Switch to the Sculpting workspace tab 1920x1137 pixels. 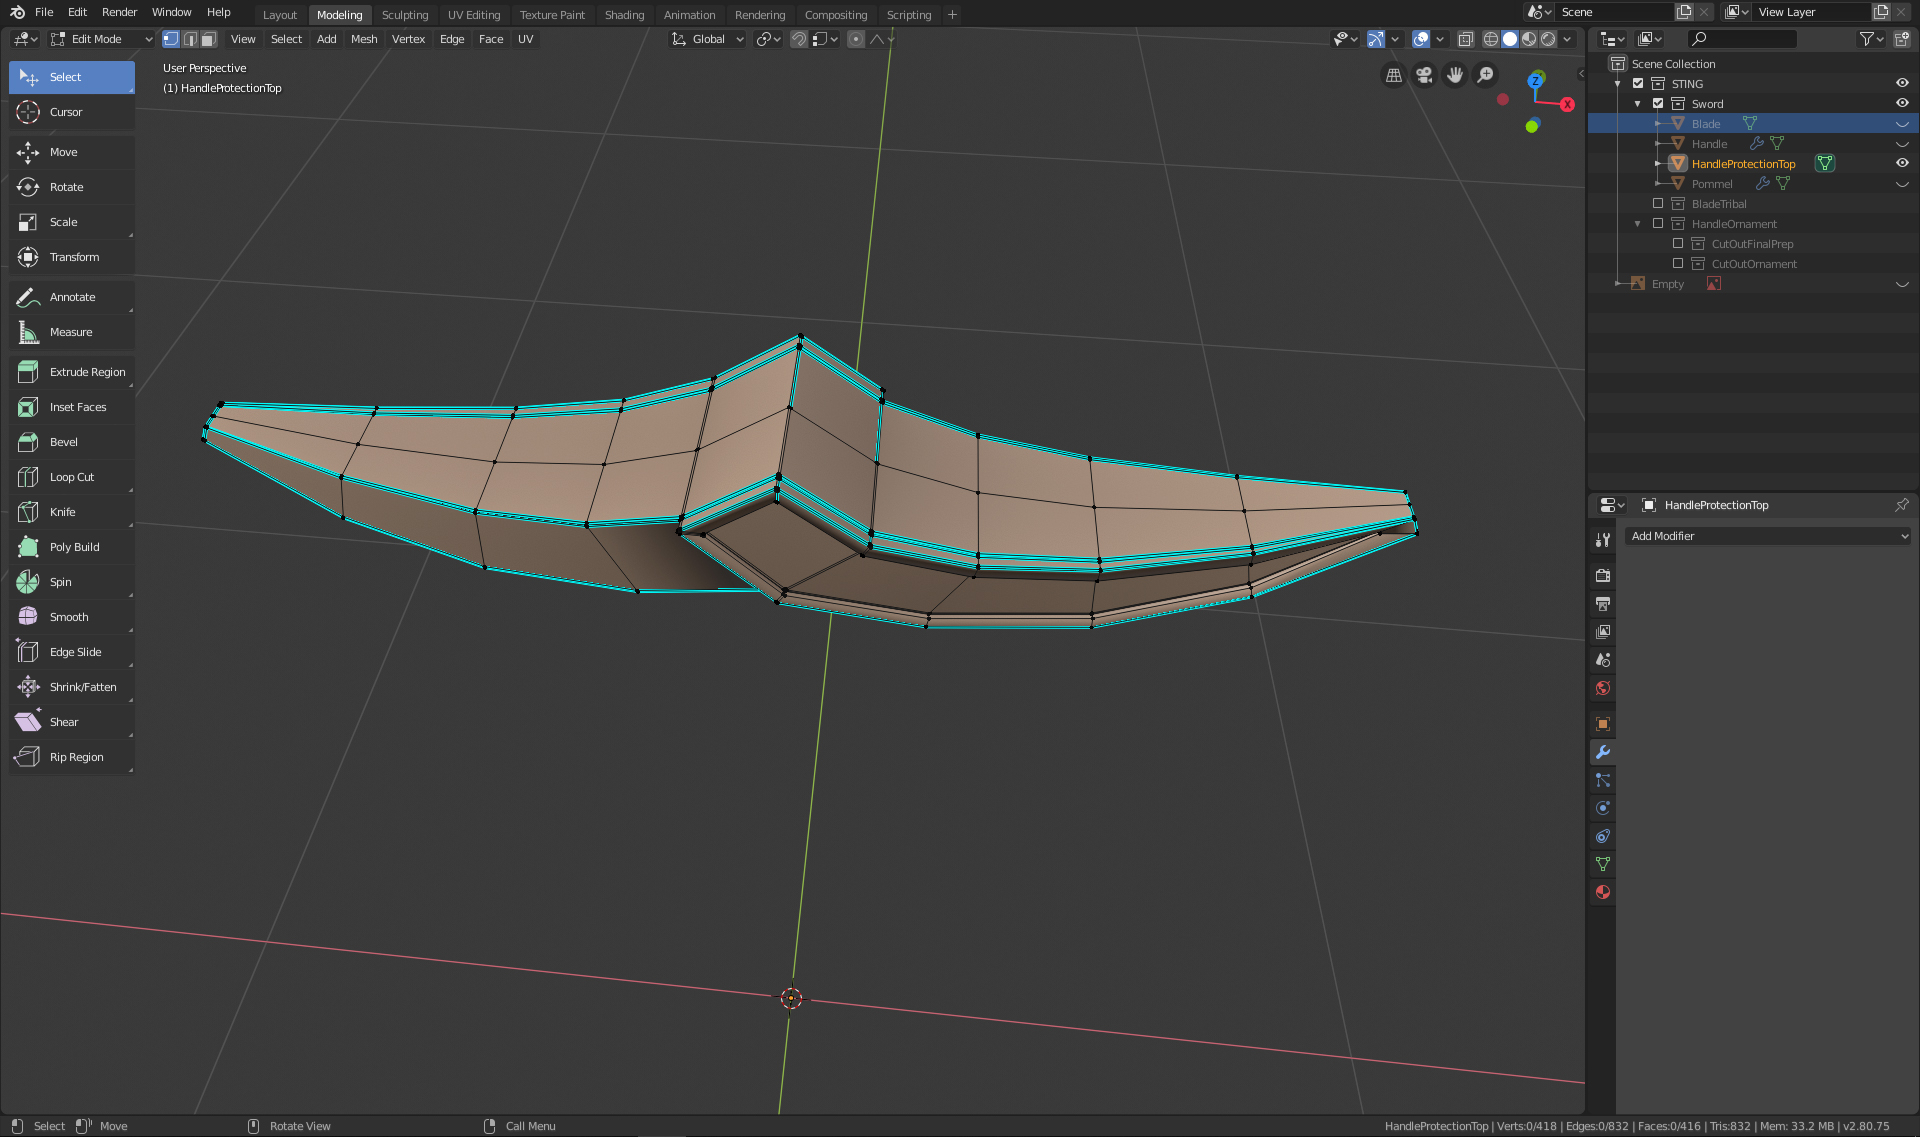tap(404, 14)
